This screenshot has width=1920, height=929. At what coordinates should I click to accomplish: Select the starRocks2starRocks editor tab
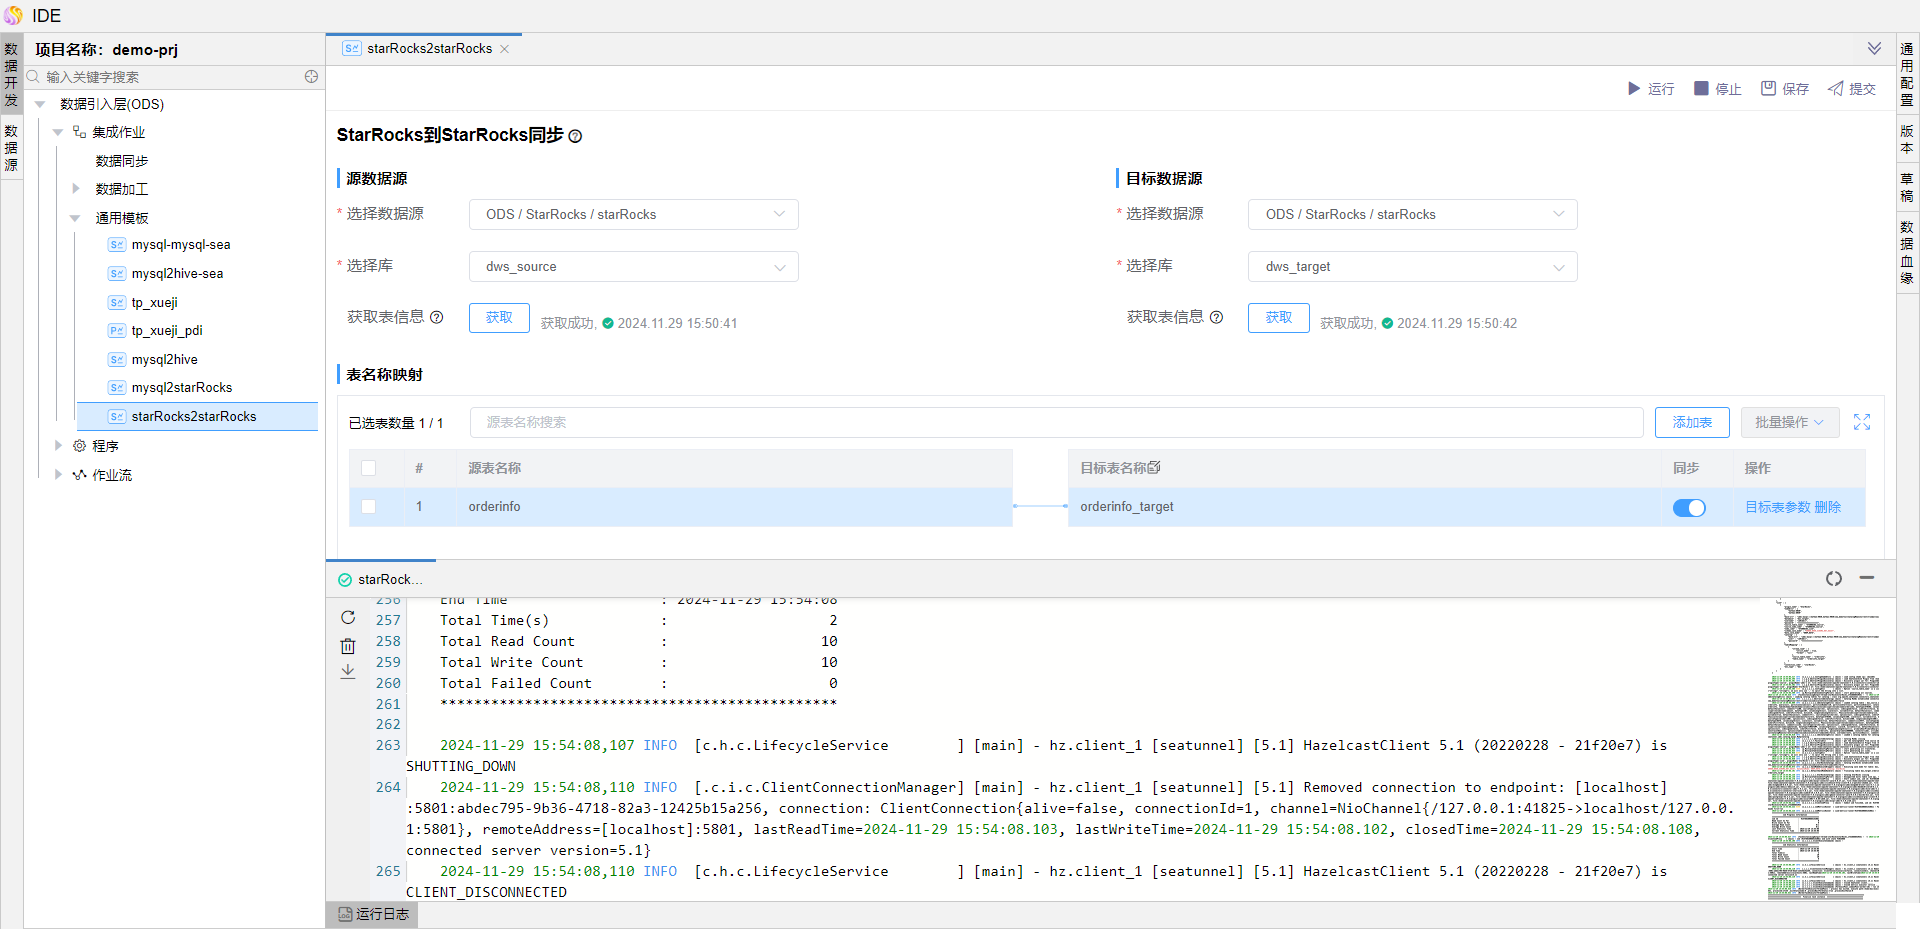point(428,48)
